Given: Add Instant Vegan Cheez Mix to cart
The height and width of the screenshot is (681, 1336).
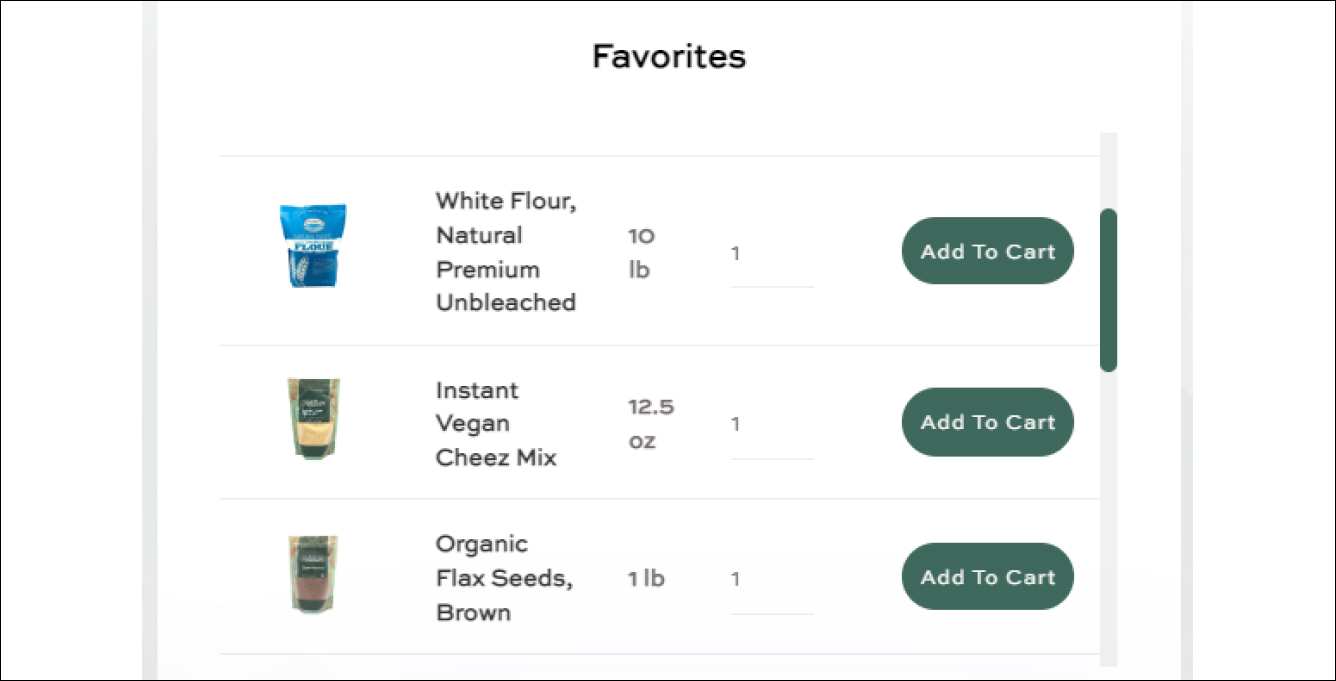Looking at the screenshot, I should (988, 422).
